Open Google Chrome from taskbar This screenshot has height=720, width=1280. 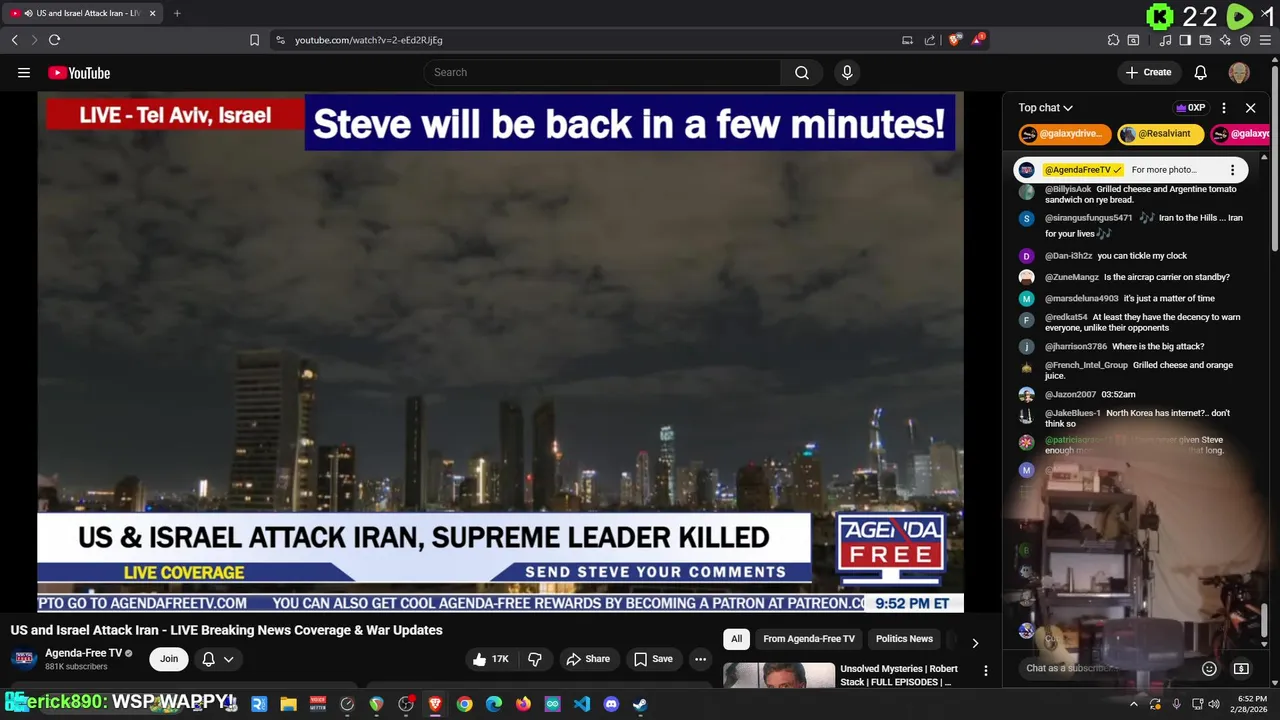(x=464, y=704)
